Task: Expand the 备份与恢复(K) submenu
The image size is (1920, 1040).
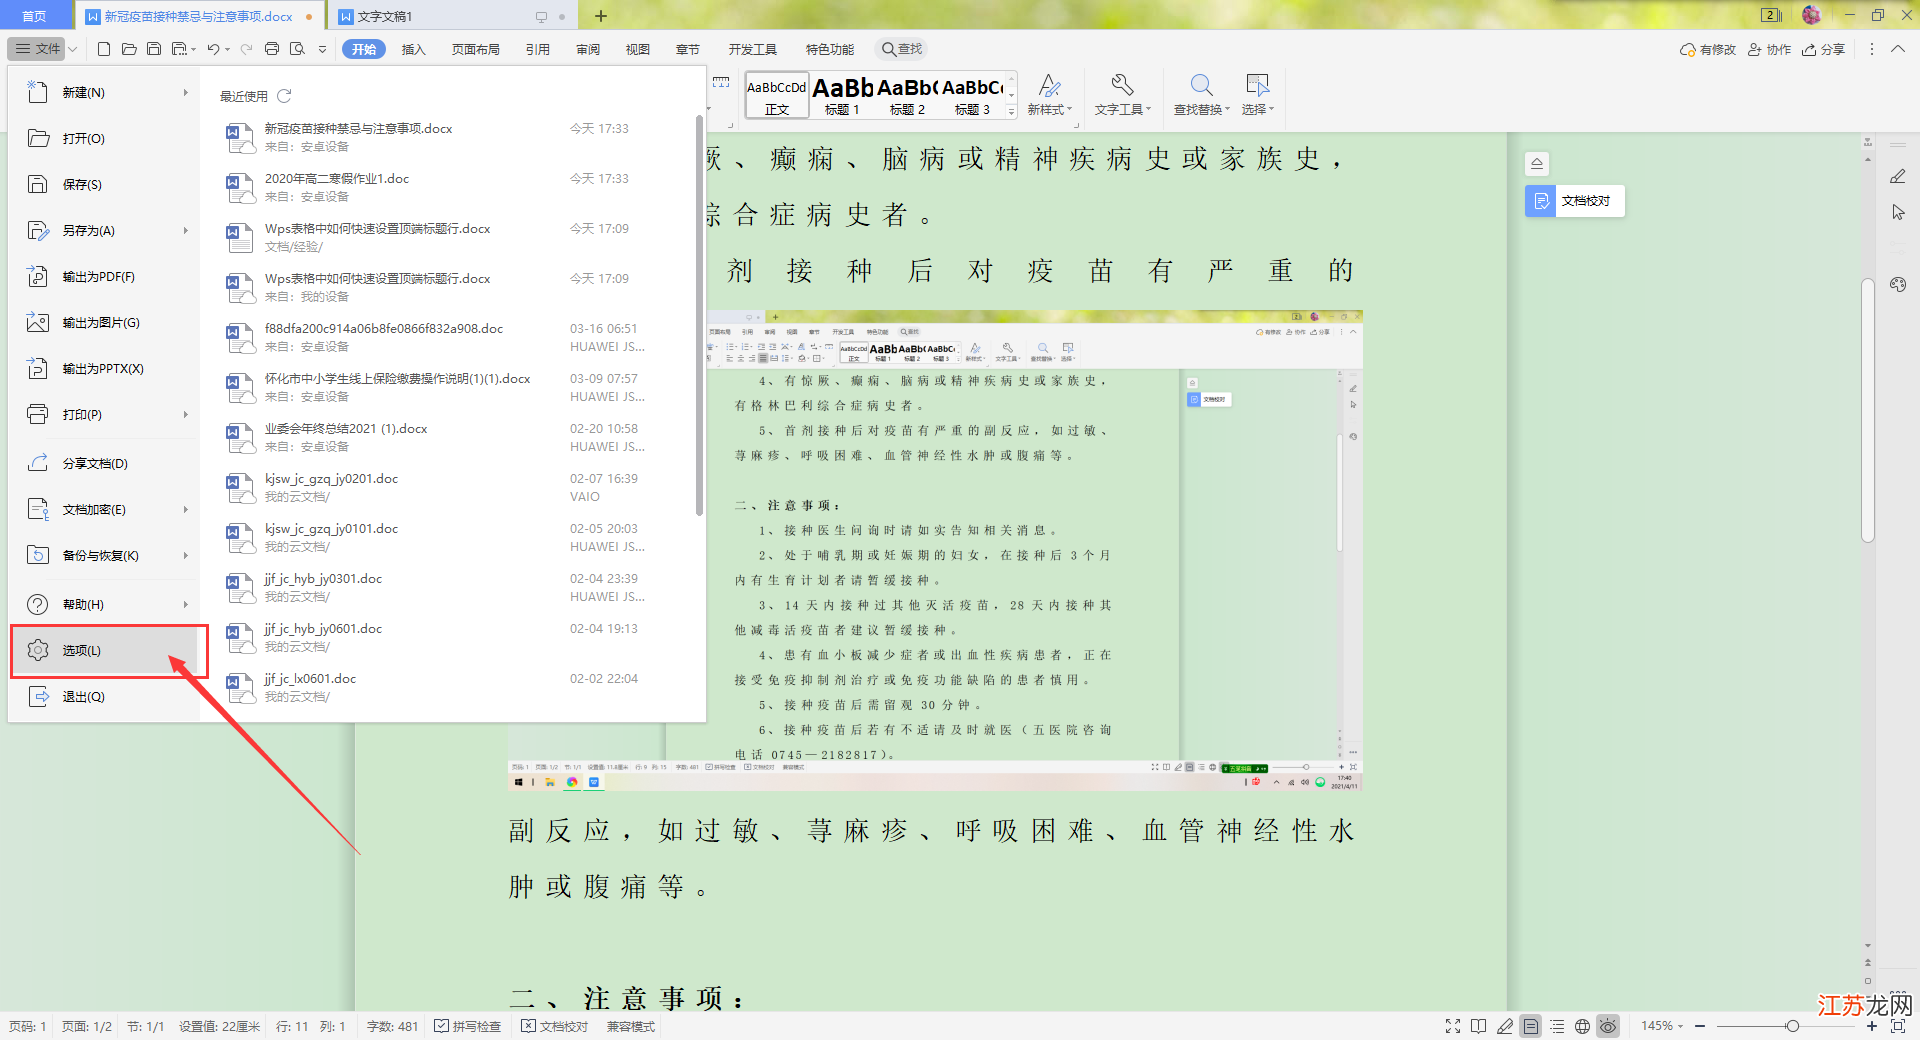Action: [185, 555]
